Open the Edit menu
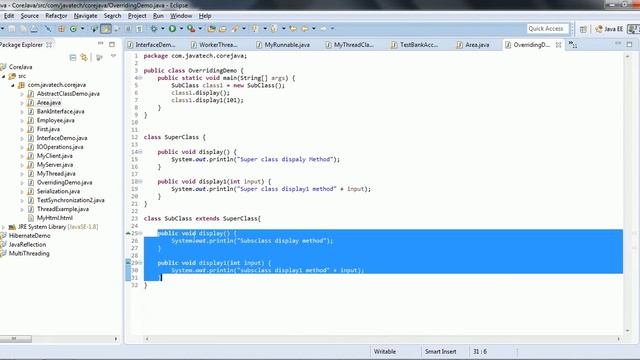 (9, 16)
